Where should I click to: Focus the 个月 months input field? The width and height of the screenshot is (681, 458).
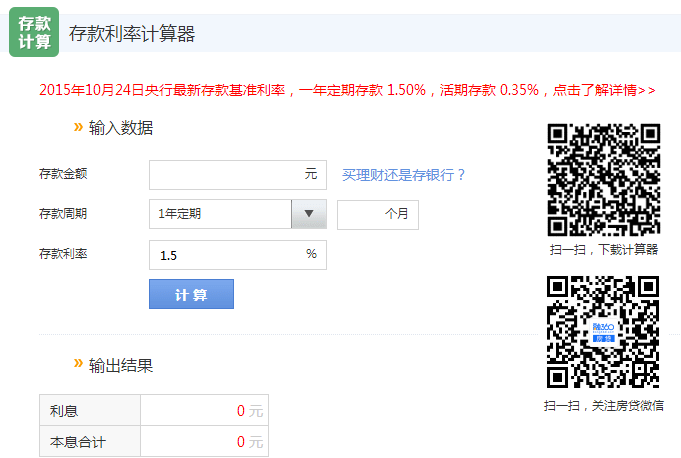click(x=378, y=214)
